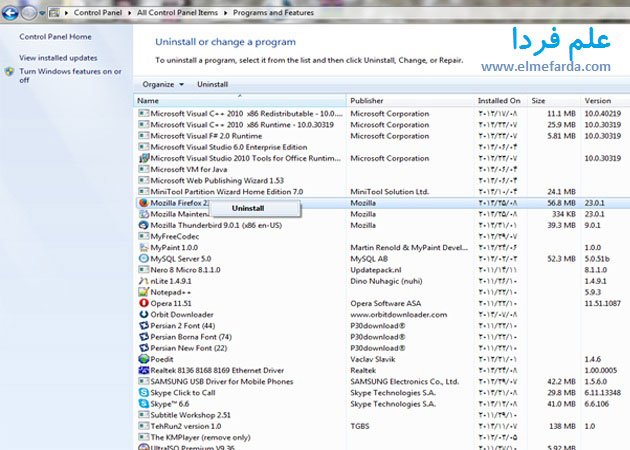
Task: Click 'Programs and Features' breadcrumb
Action: pos(273,12)
